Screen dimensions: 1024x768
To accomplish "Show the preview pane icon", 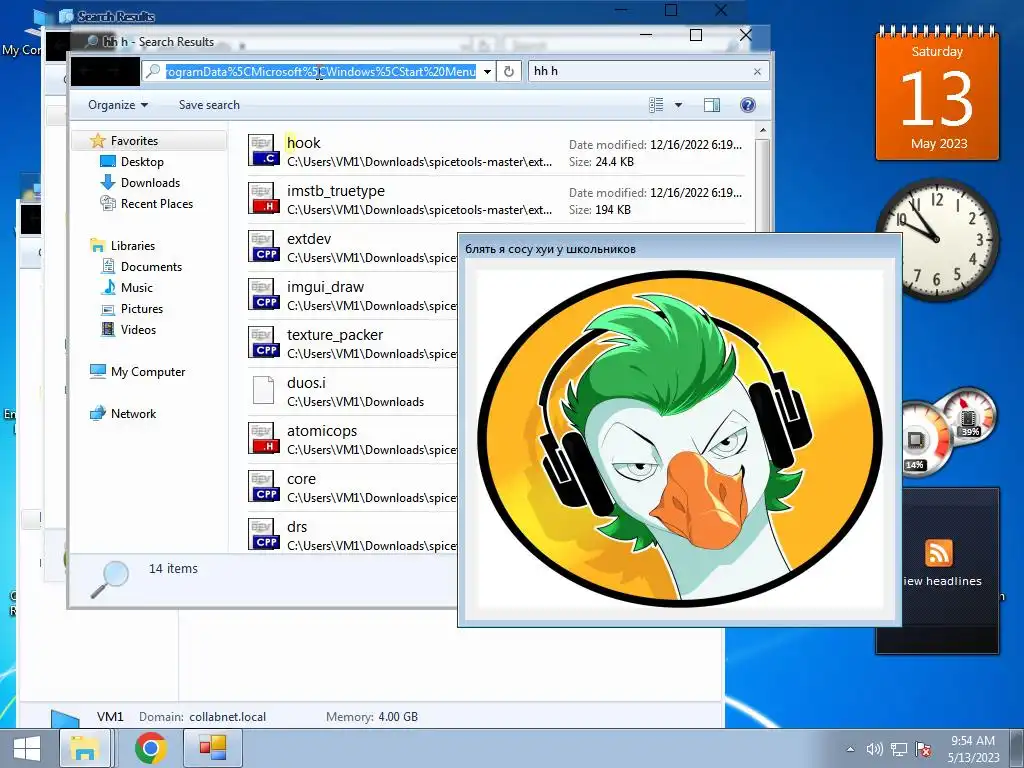I will pos(712,105).
